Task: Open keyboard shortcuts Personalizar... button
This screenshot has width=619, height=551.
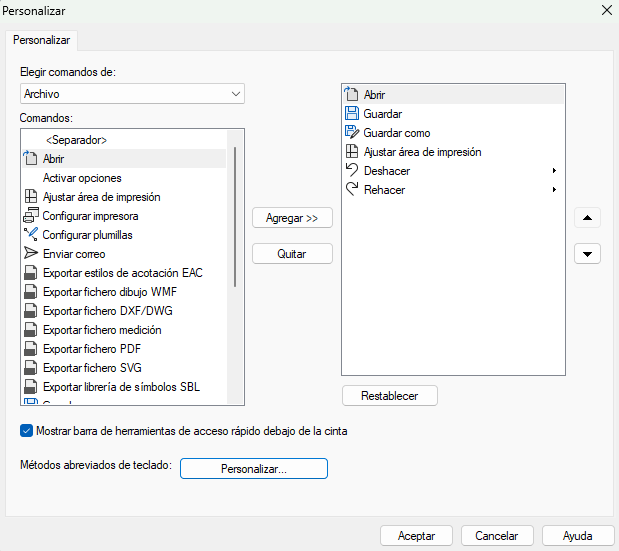Action: [254, 469]
